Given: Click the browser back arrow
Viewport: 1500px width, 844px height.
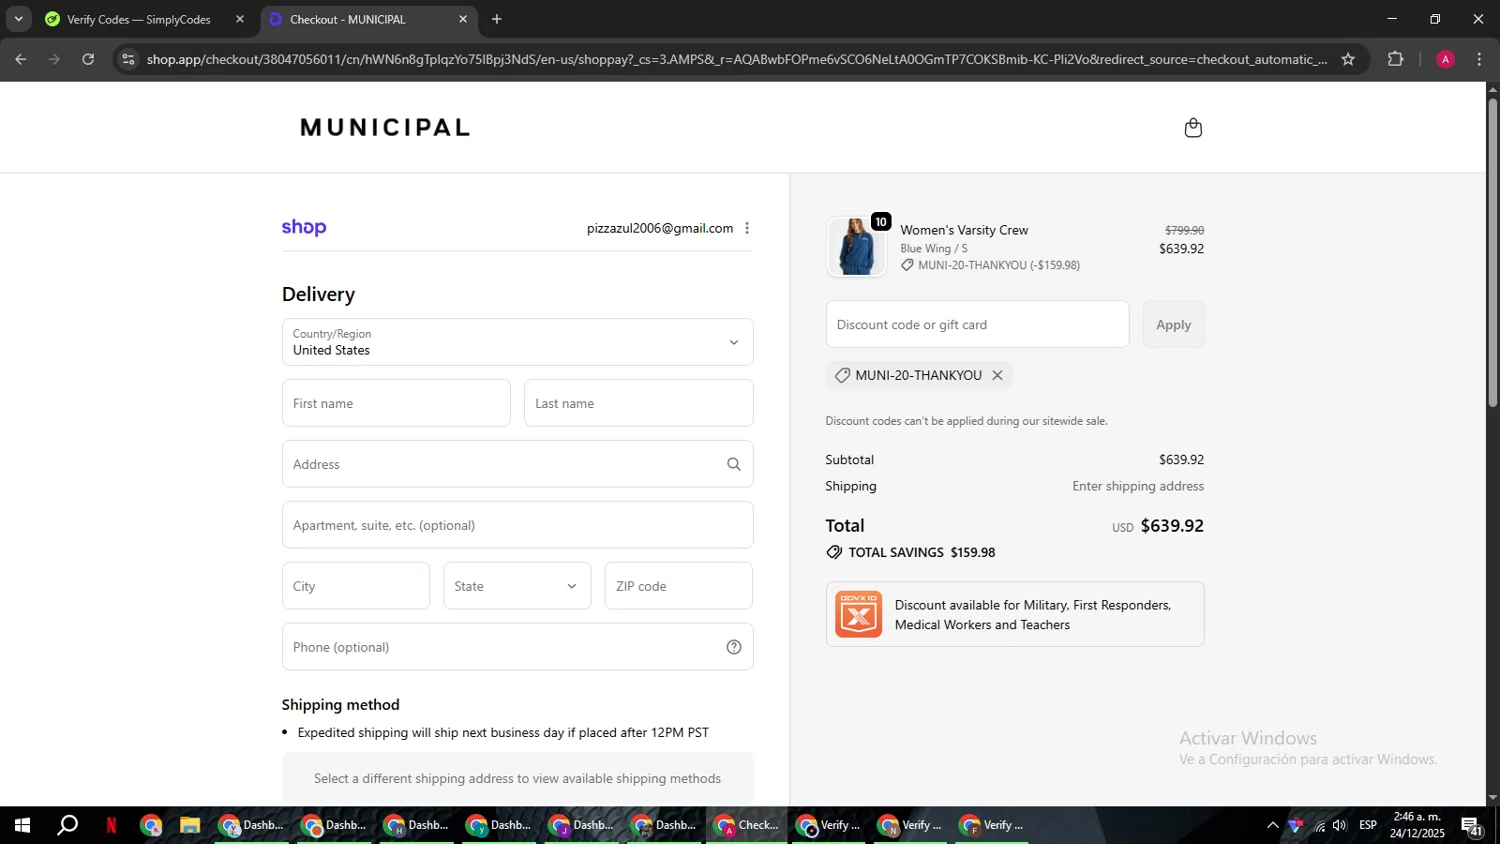Looking at the screenshot, I should [x=20, y=59].
